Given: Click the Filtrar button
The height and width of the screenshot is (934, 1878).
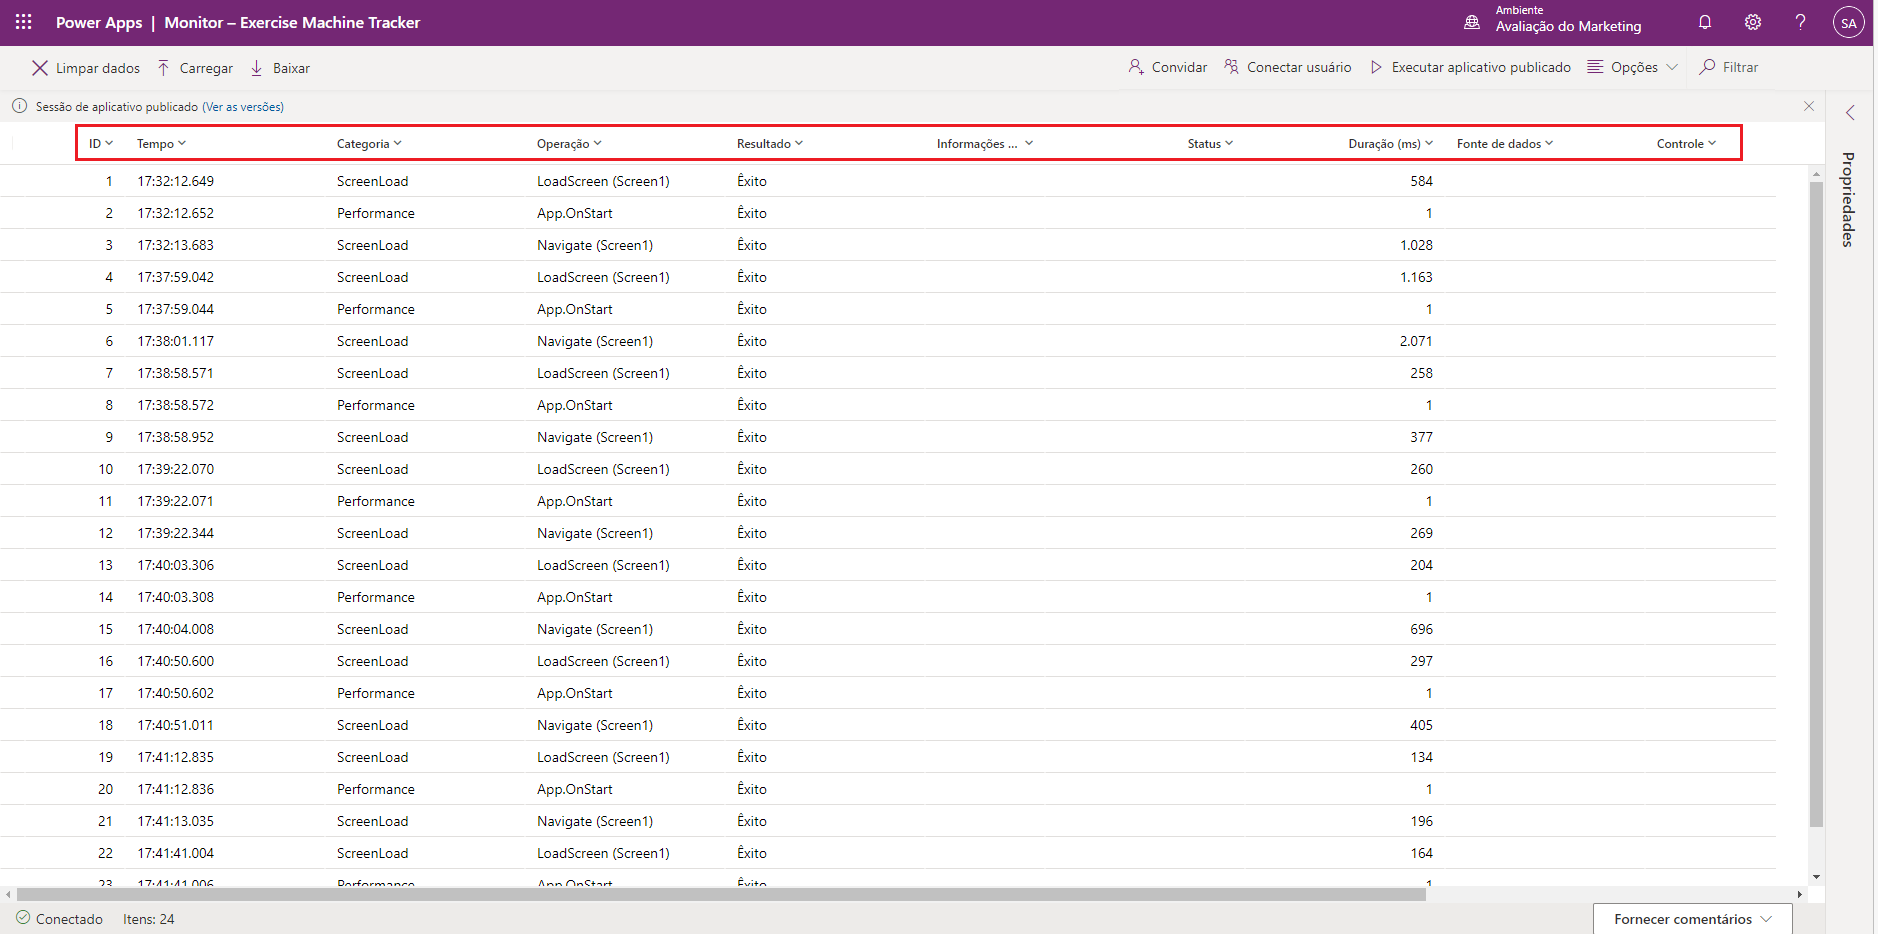Looking at the screenshot, I should click(x=1729, y=67).
